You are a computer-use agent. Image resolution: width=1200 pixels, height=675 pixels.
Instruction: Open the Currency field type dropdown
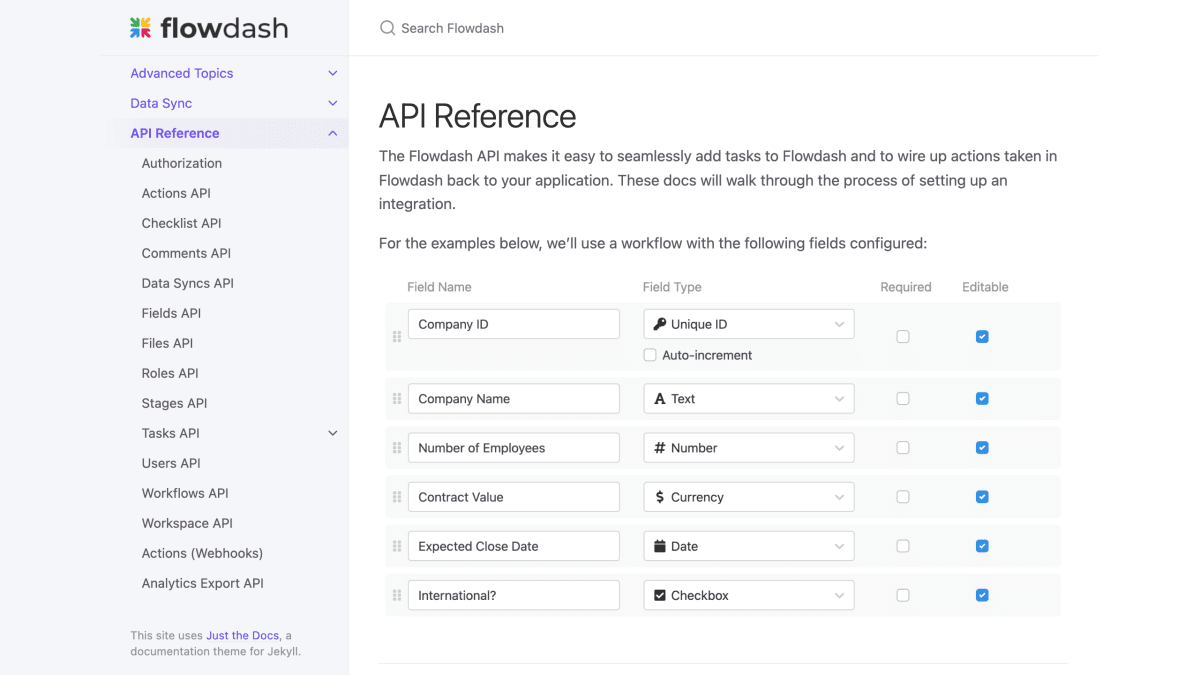(749, 497)
